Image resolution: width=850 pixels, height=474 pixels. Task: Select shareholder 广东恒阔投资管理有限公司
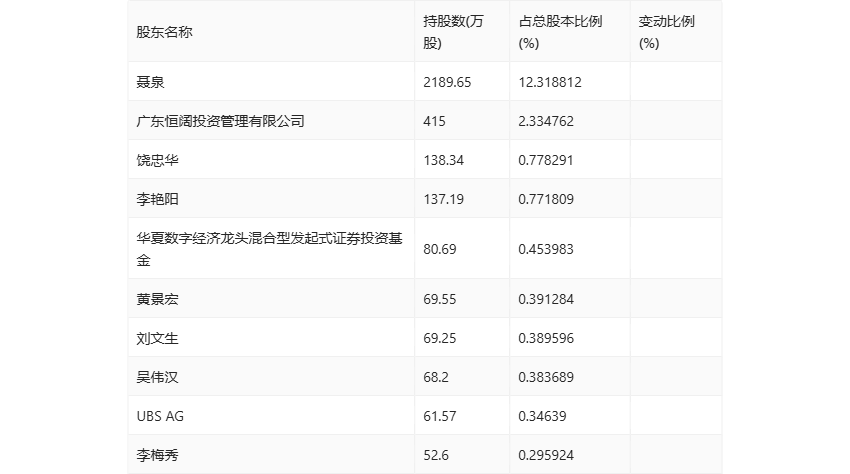(x=220, y=121)
